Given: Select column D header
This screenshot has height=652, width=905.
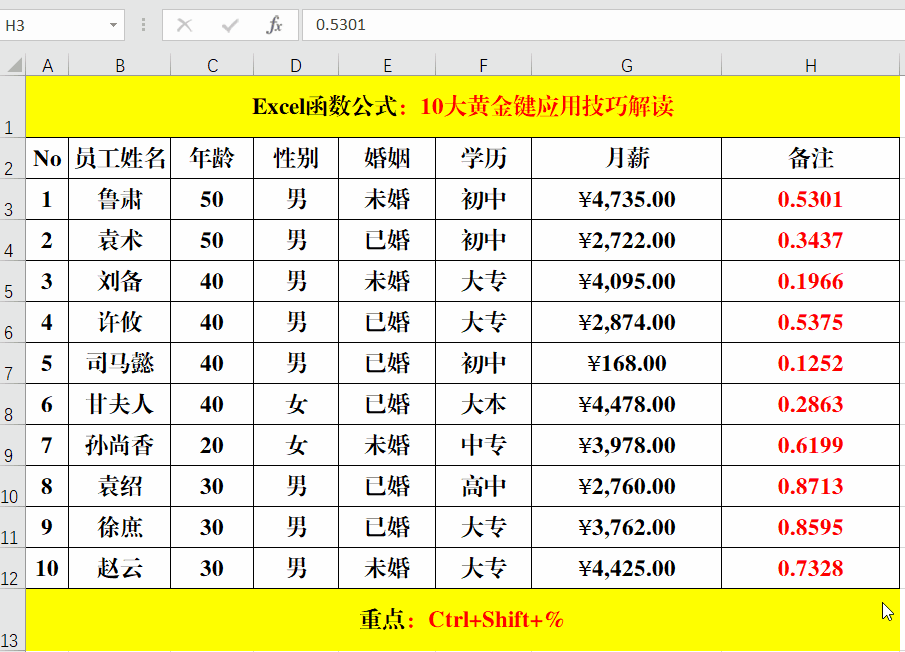Looking at the screenshot, I should (296, 65).
